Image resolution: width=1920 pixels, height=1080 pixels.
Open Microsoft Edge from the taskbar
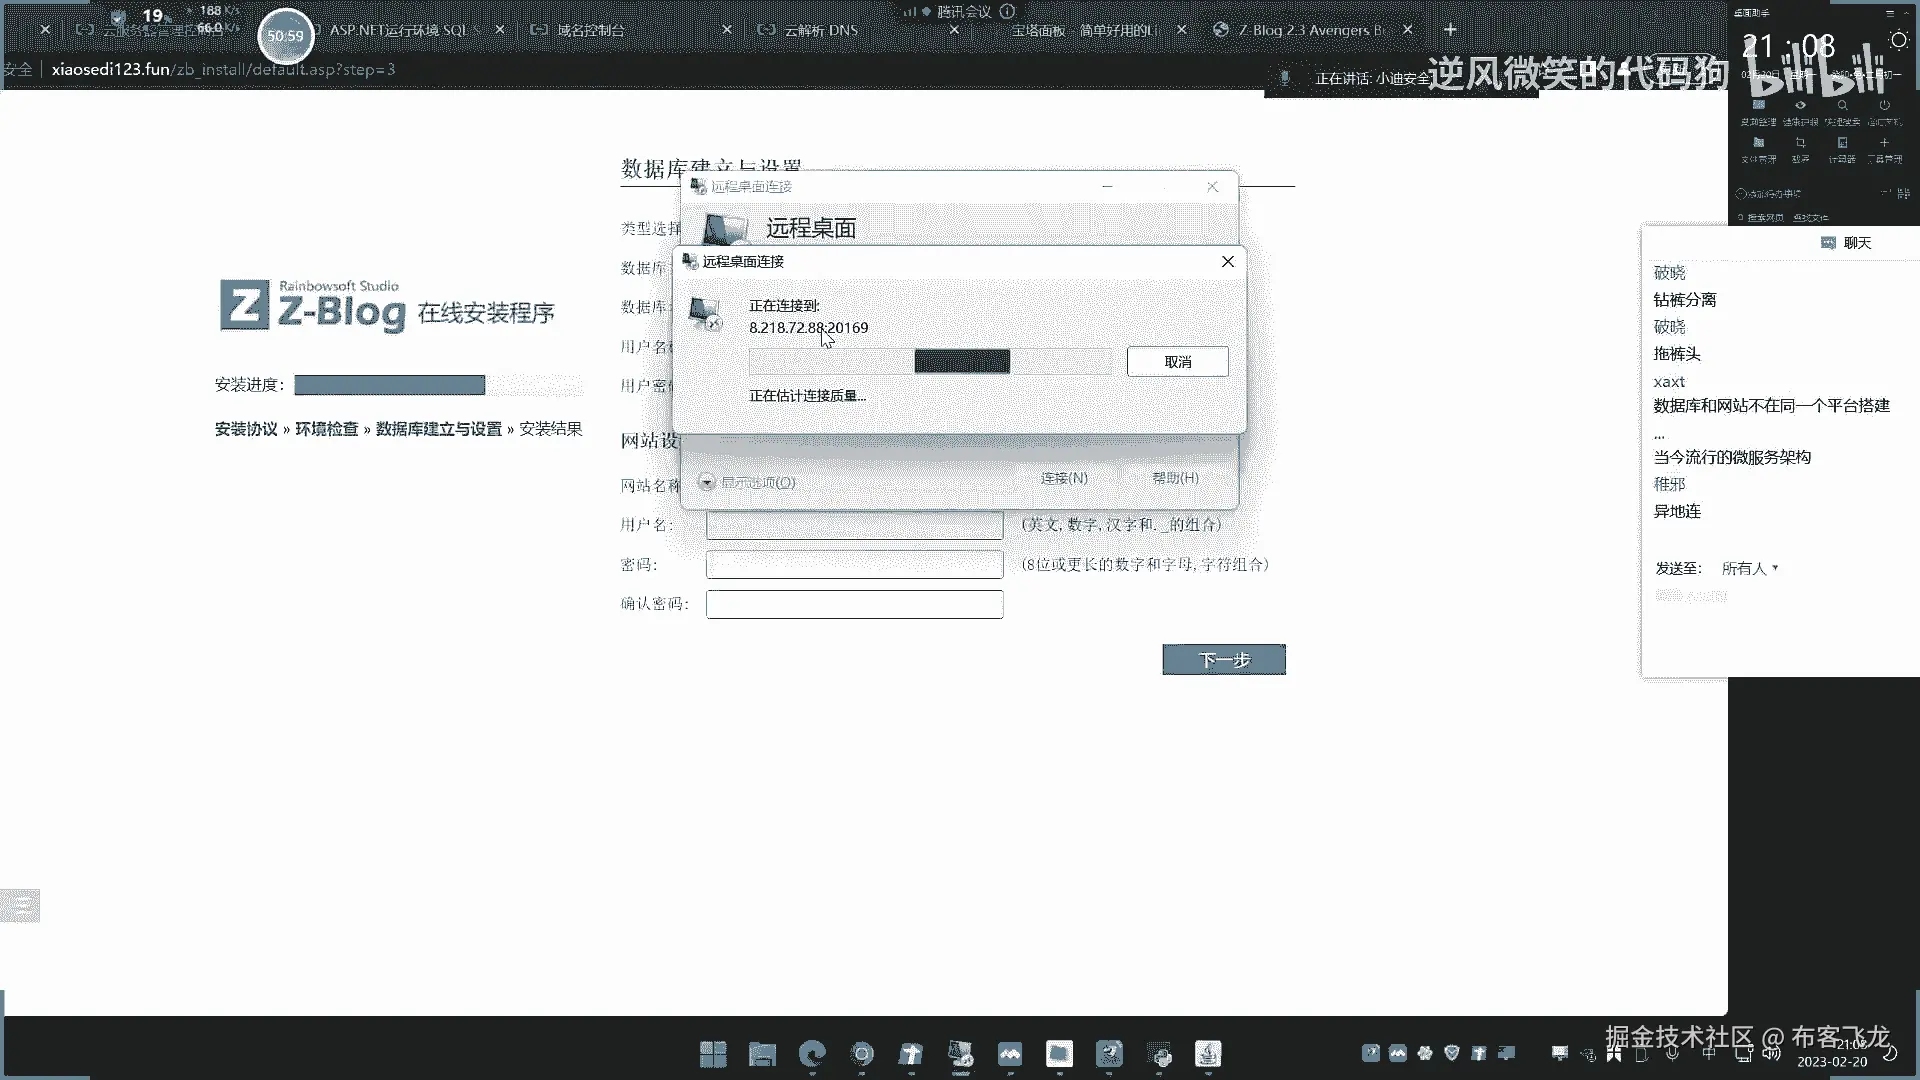click(812, 1054)
